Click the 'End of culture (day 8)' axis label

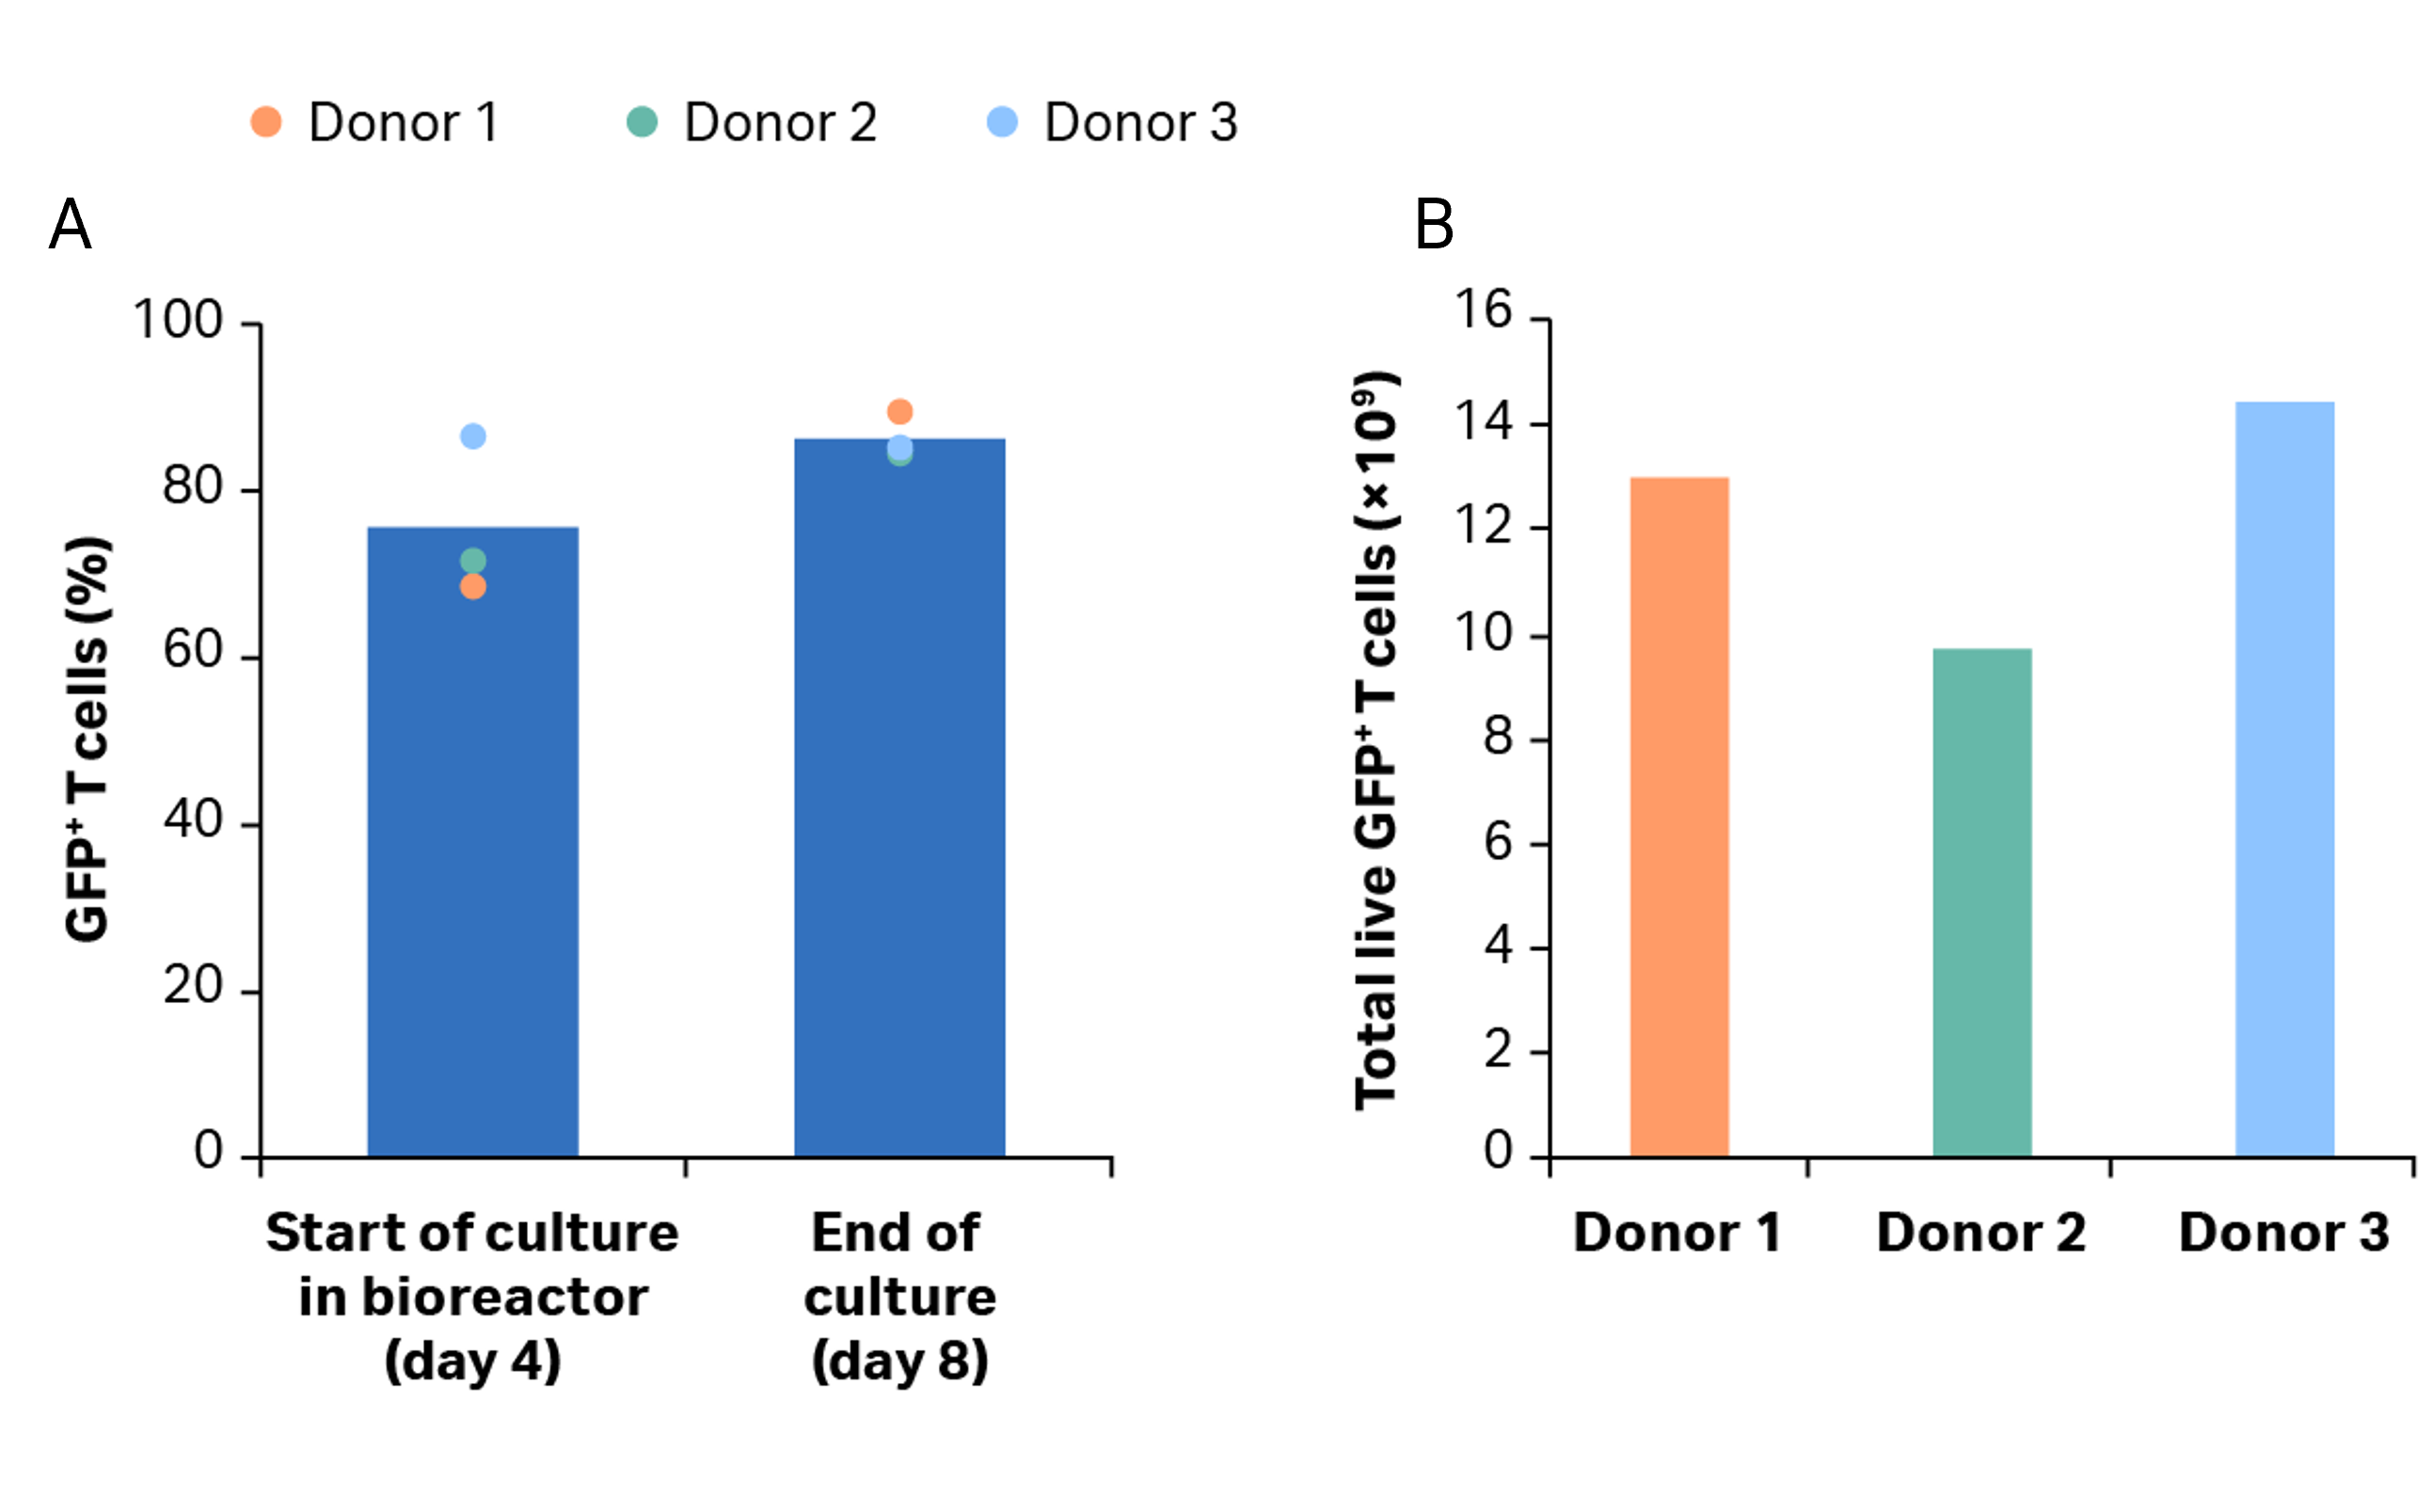[x=900, y=1297]
